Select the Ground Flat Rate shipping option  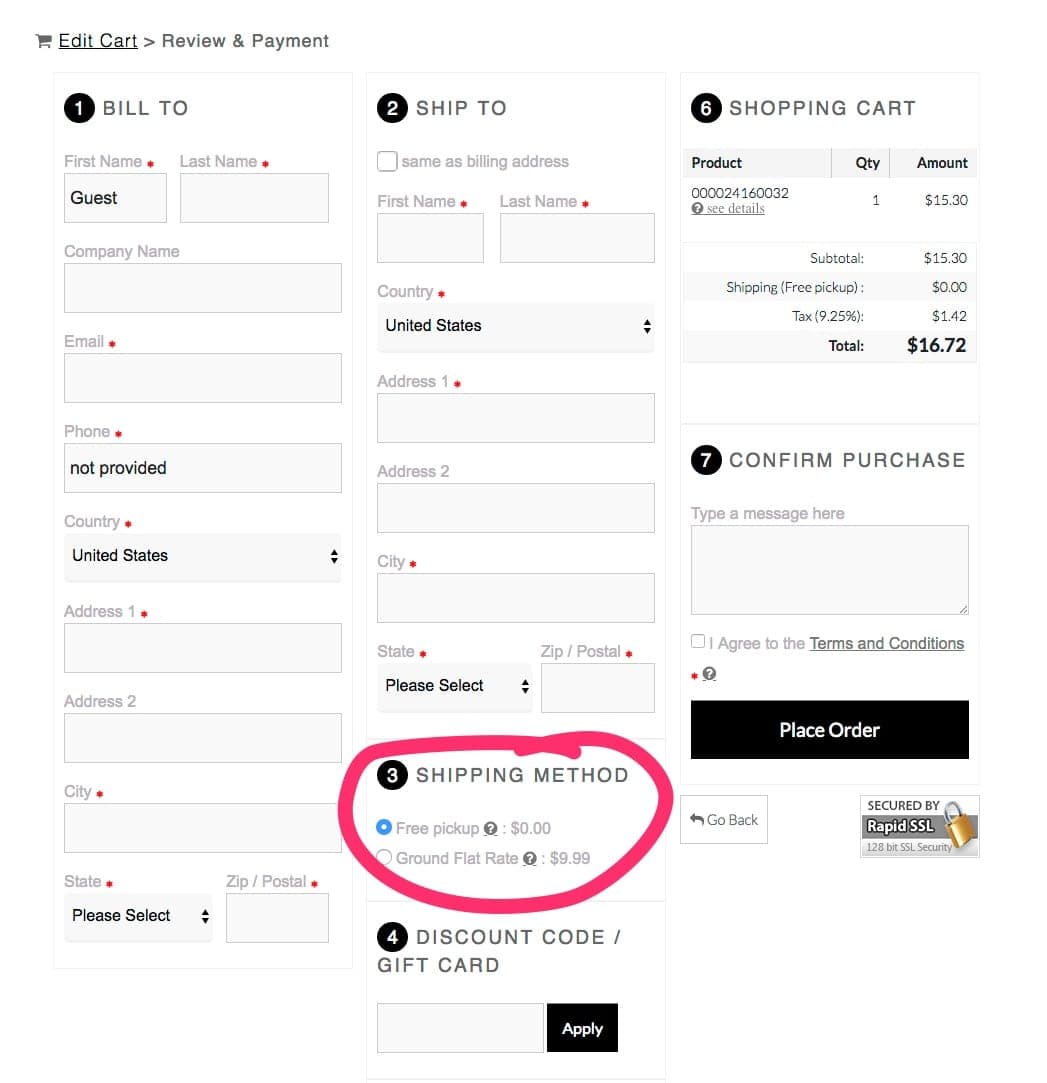pos(385,857)
